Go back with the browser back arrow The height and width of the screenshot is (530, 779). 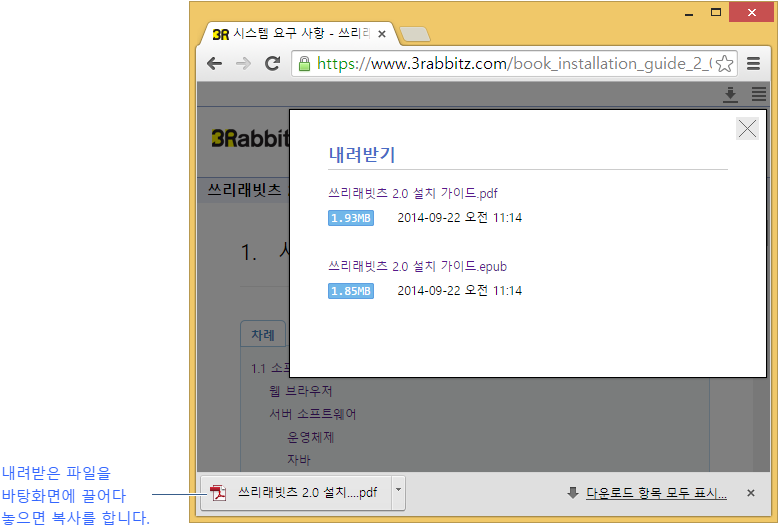tap(215, 64)
